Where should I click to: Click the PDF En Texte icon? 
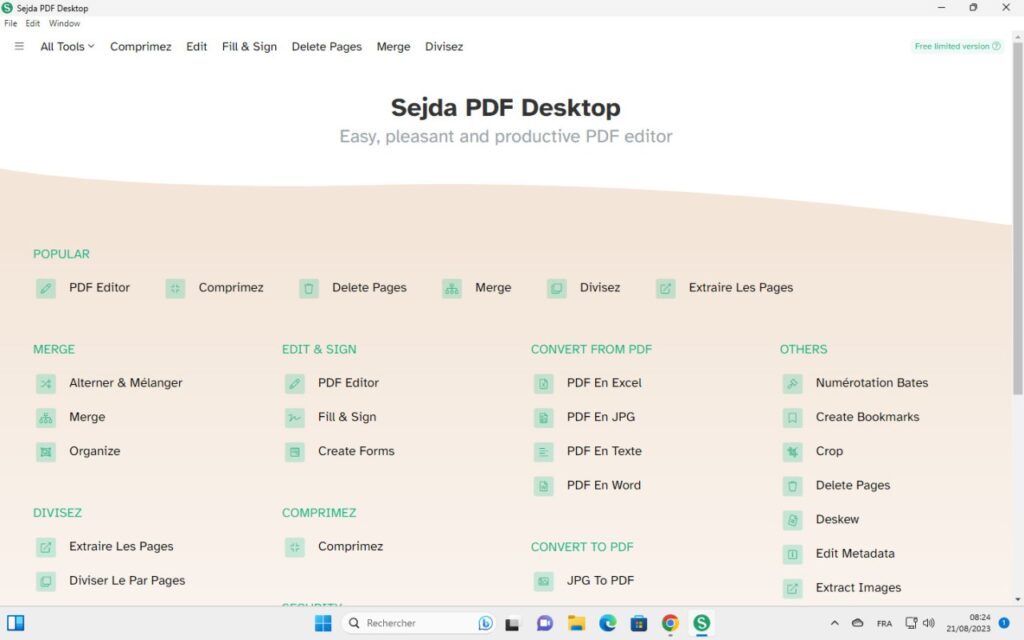point(543,451)
